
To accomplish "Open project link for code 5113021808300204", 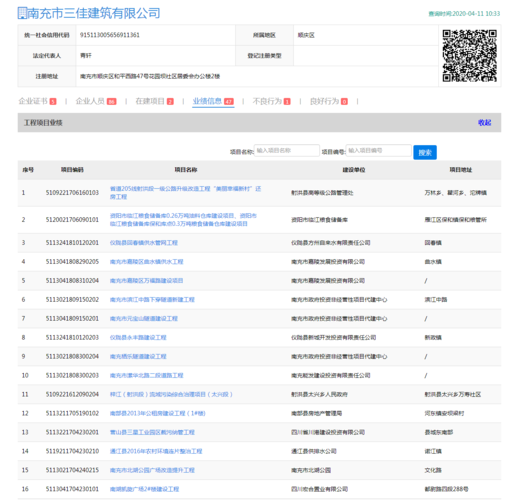I will (x=138, y=357).
